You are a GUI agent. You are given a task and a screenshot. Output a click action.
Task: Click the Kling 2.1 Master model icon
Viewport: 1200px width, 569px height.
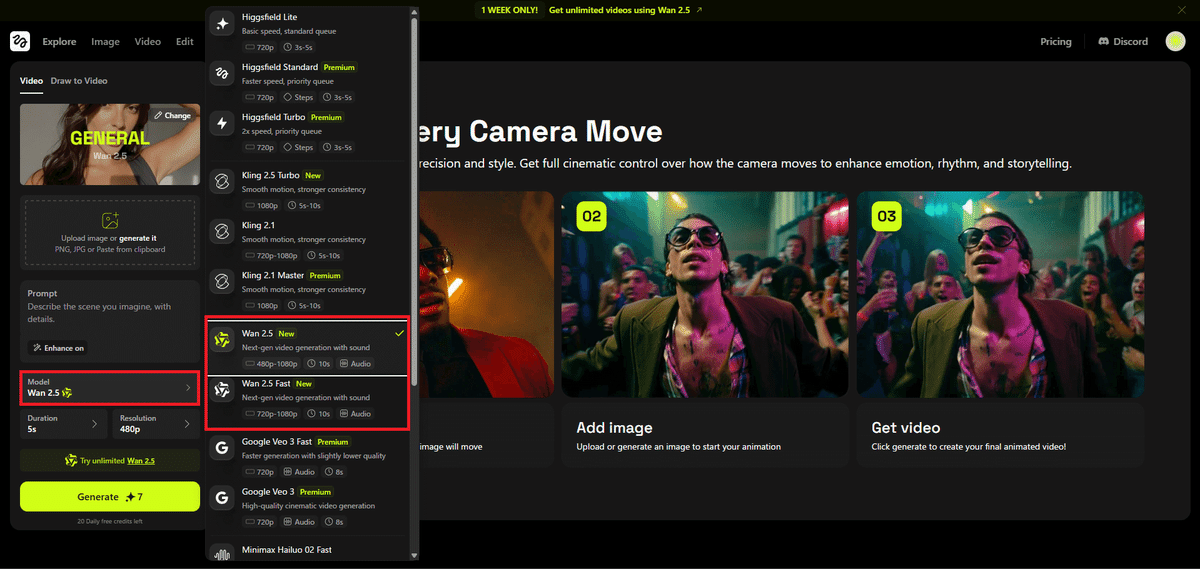(x=222, y=283)
